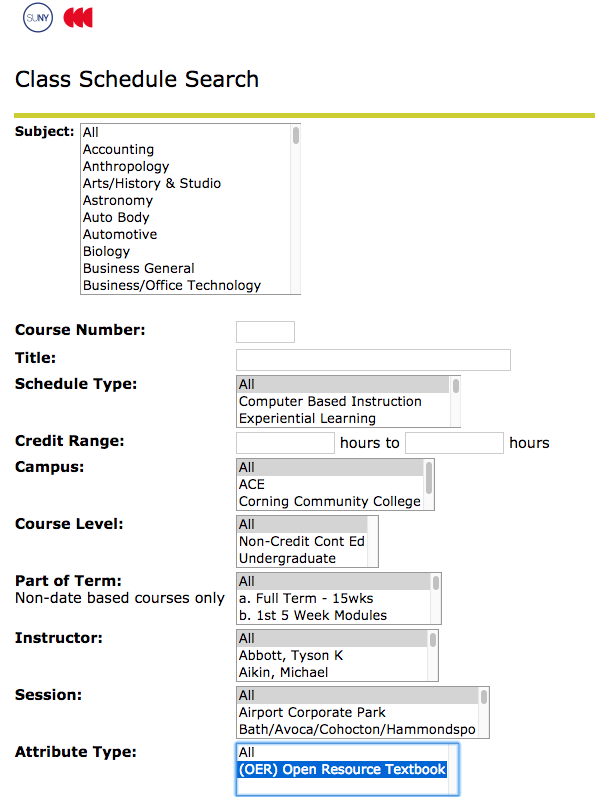This screenshot has width=595, height=797.
Task: Select All under Campus
Action: 330,467
